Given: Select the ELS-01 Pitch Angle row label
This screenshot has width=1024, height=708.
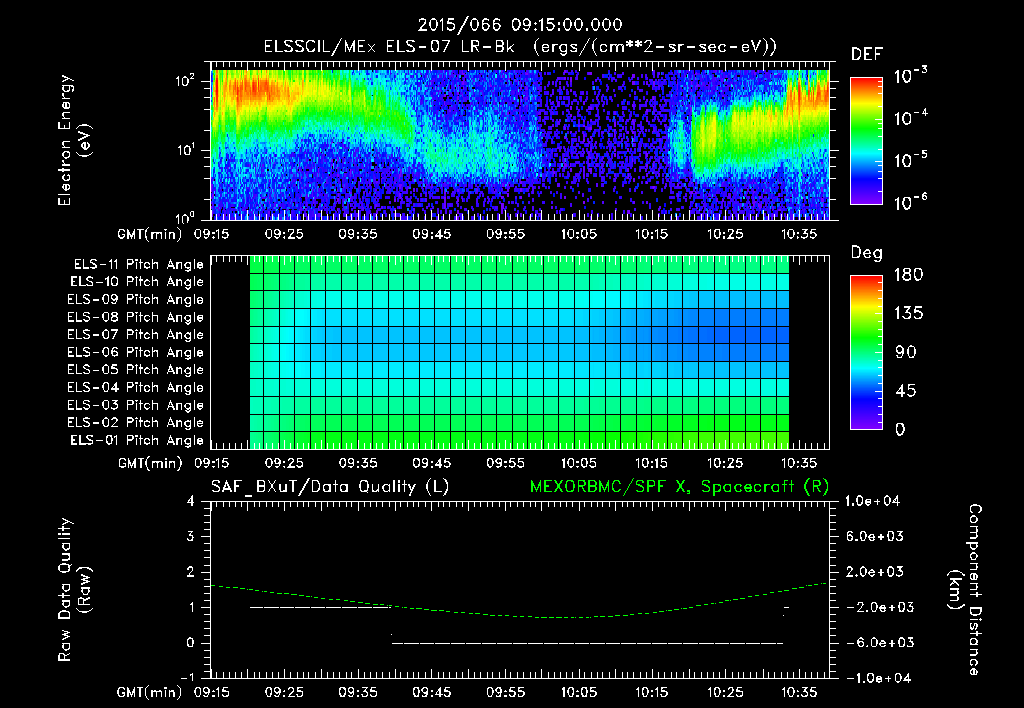Looking at the screenshot, I should tap(137, 440).
